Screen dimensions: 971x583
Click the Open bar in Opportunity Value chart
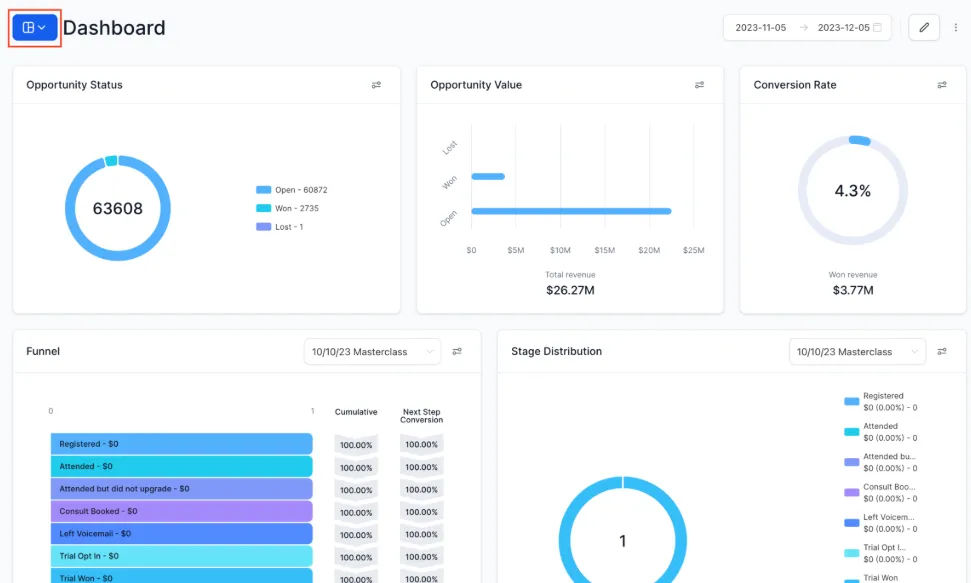(x=570, y=211)
